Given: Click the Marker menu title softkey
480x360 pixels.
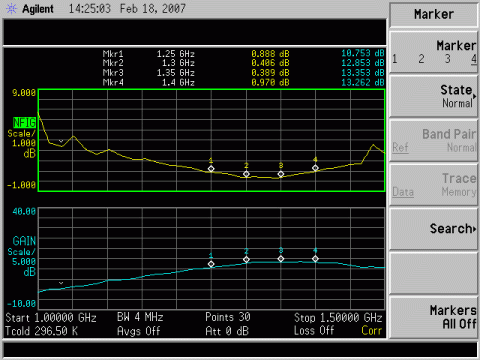Looking at the screenshot, I should 434,14.
